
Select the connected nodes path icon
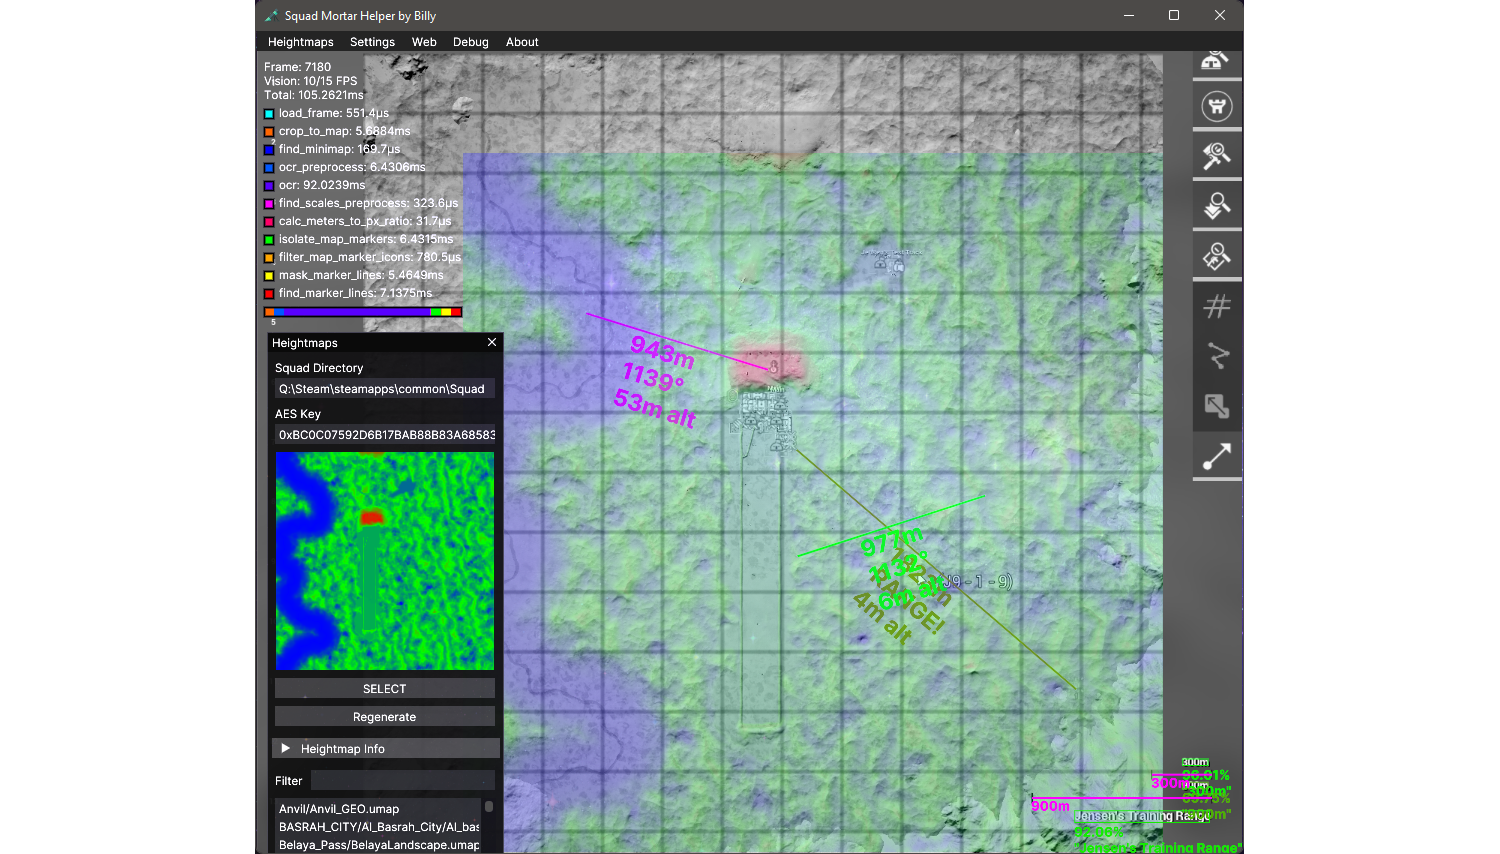(x=1217, y=356)
